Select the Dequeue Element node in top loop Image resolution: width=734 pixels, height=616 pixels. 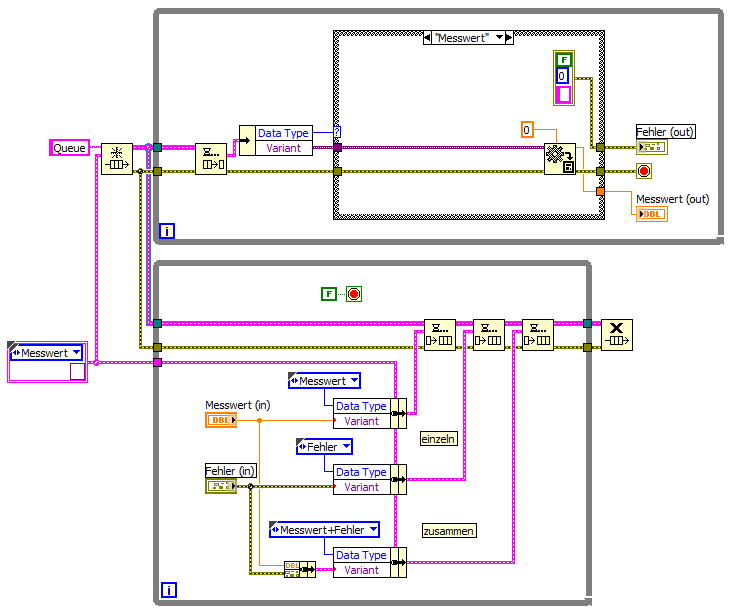point(211,159)
